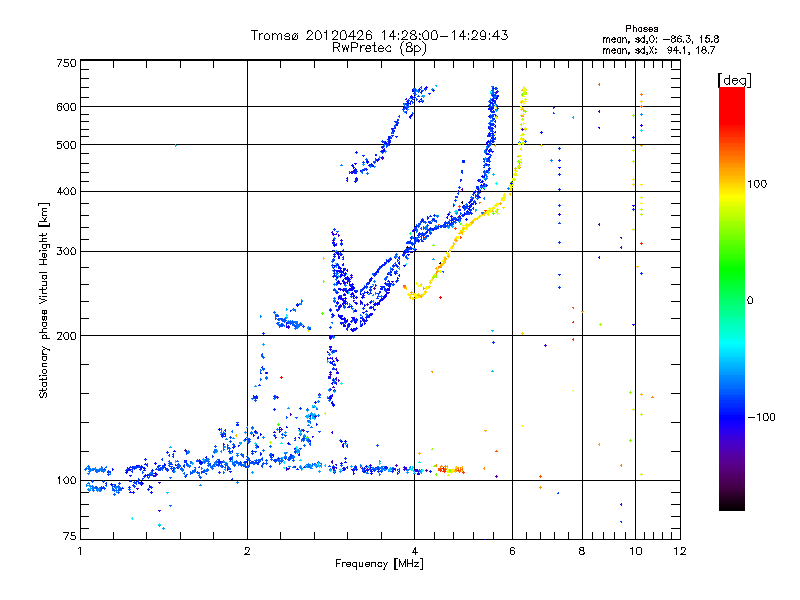Click the x-axis tick label "12"
This screenshot has height=600, width=800.
pyautogui.click(x=680, y=551)
